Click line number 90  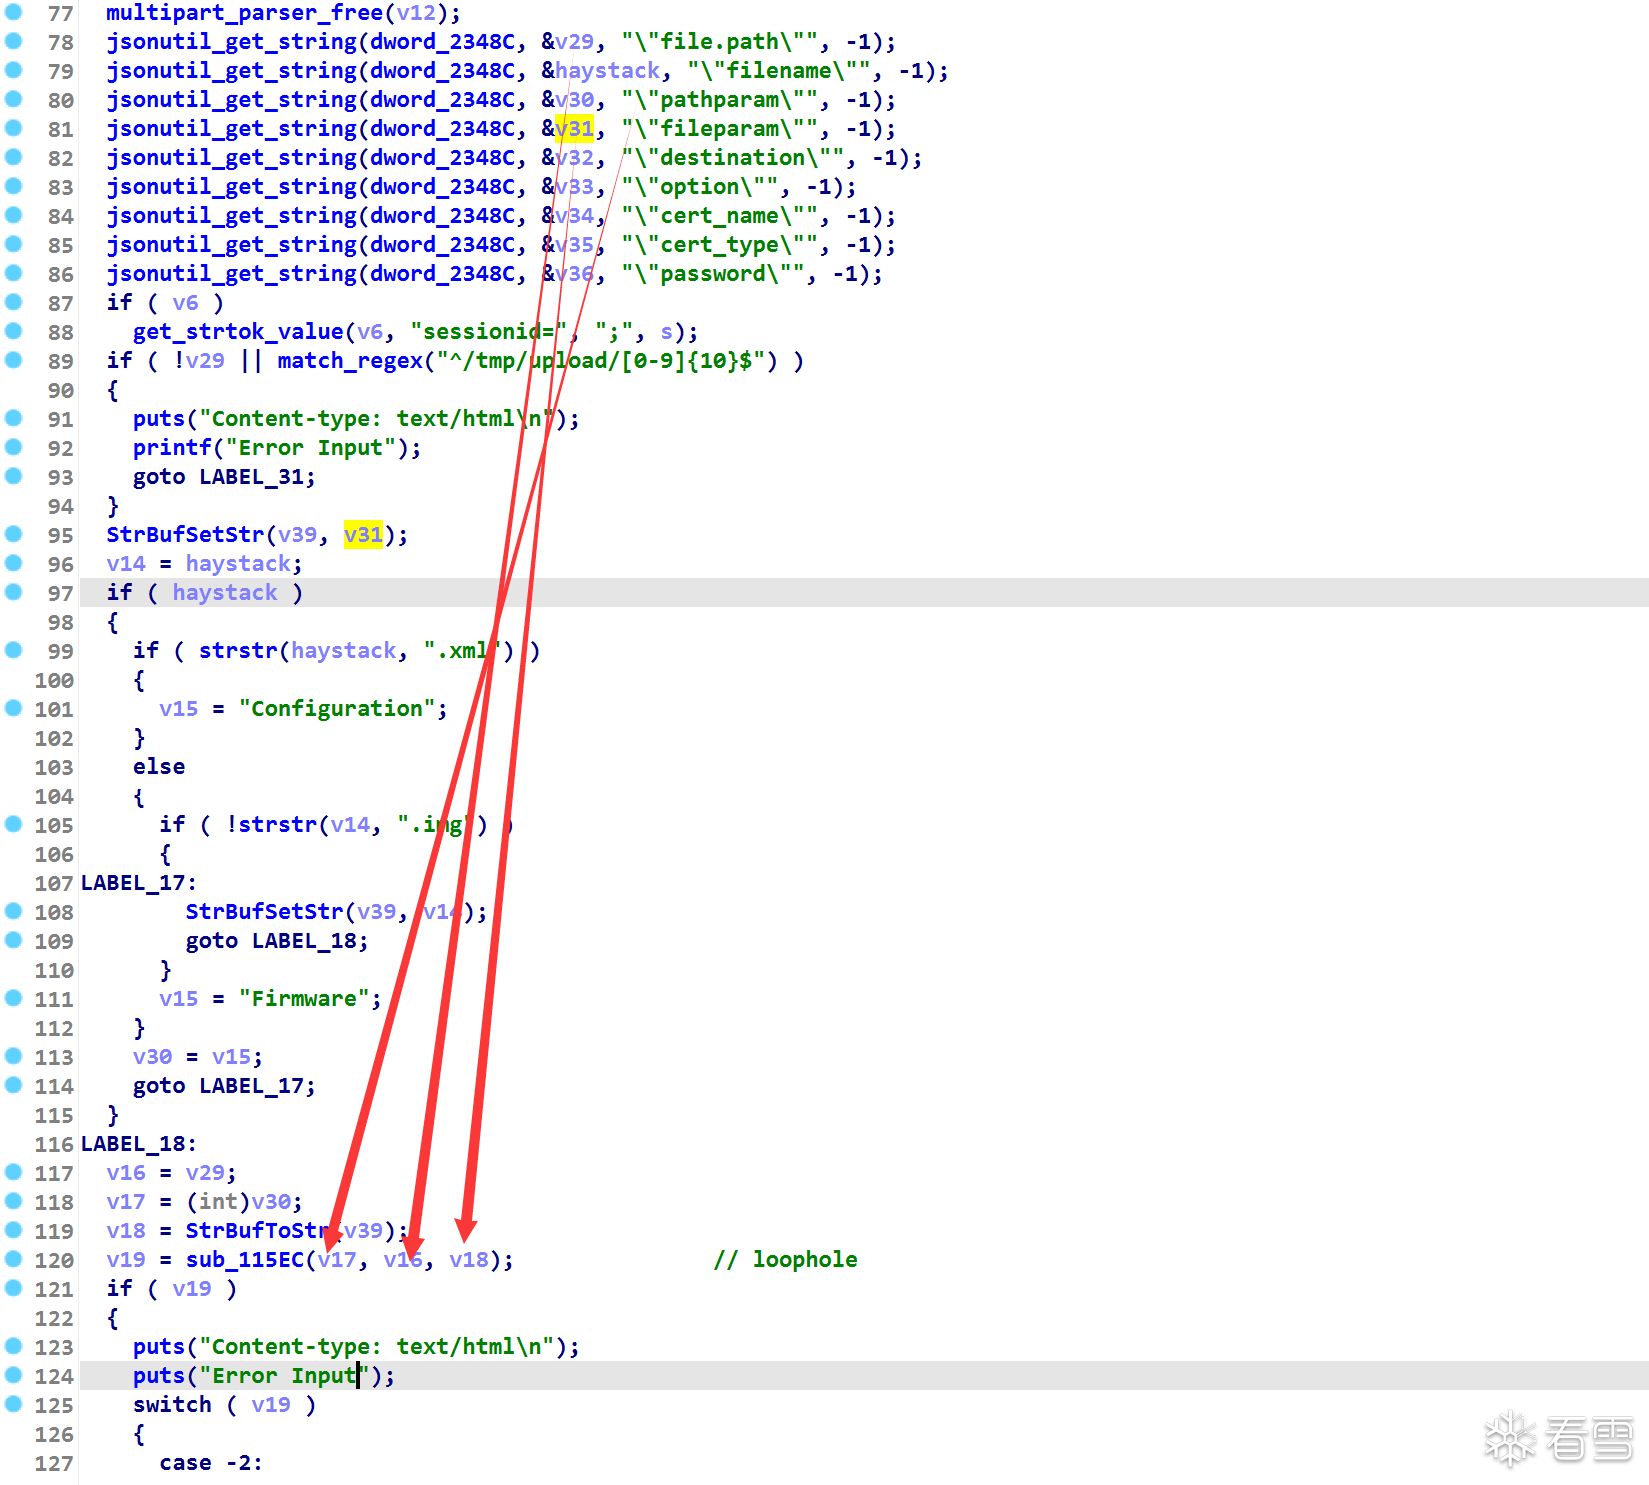[x=61, y=390]
